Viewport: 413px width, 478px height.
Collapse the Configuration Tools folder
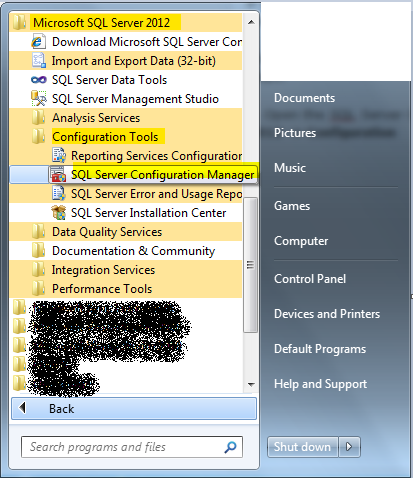click(x=126, y=137)
